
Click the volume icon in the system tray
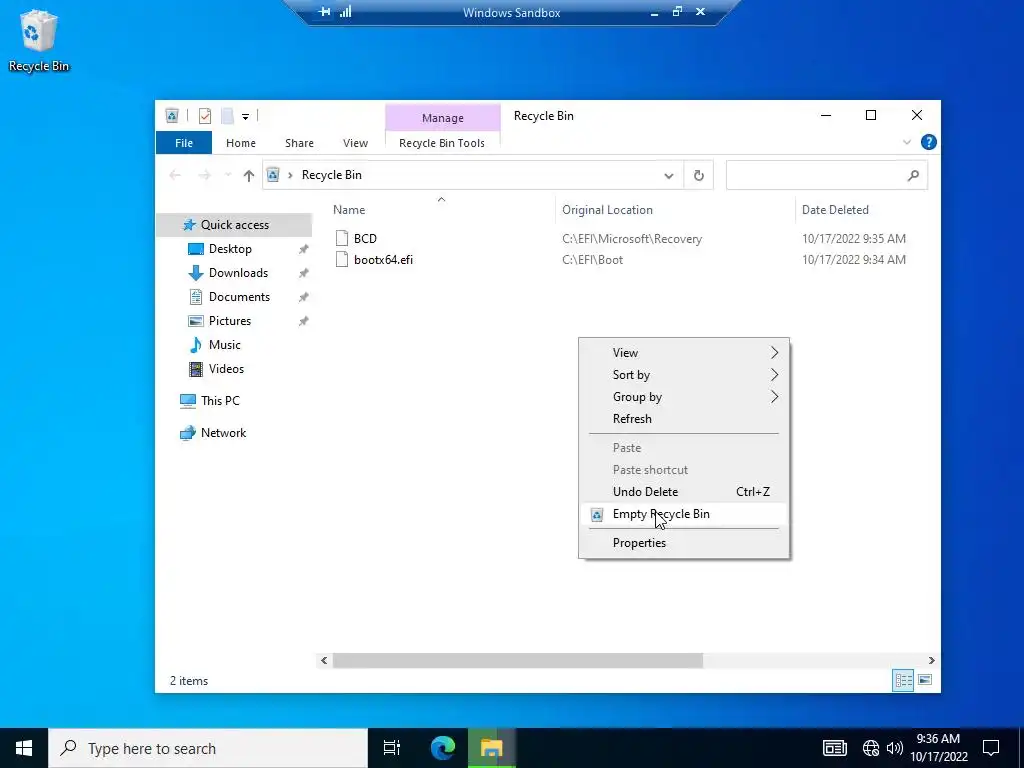895,748
